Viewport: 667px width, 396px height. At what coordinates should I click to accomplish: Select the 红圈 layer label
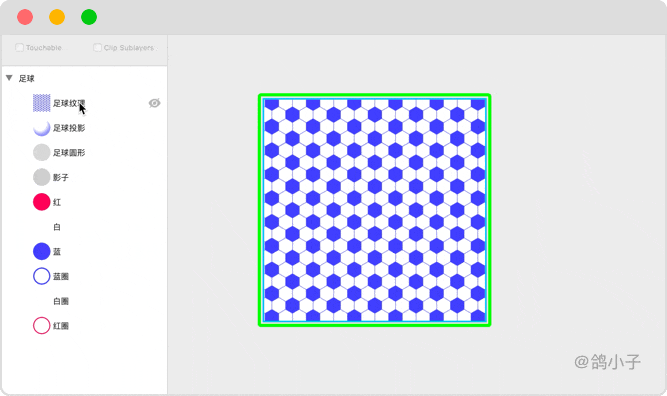pyautogui.click(x=61, y=326)
